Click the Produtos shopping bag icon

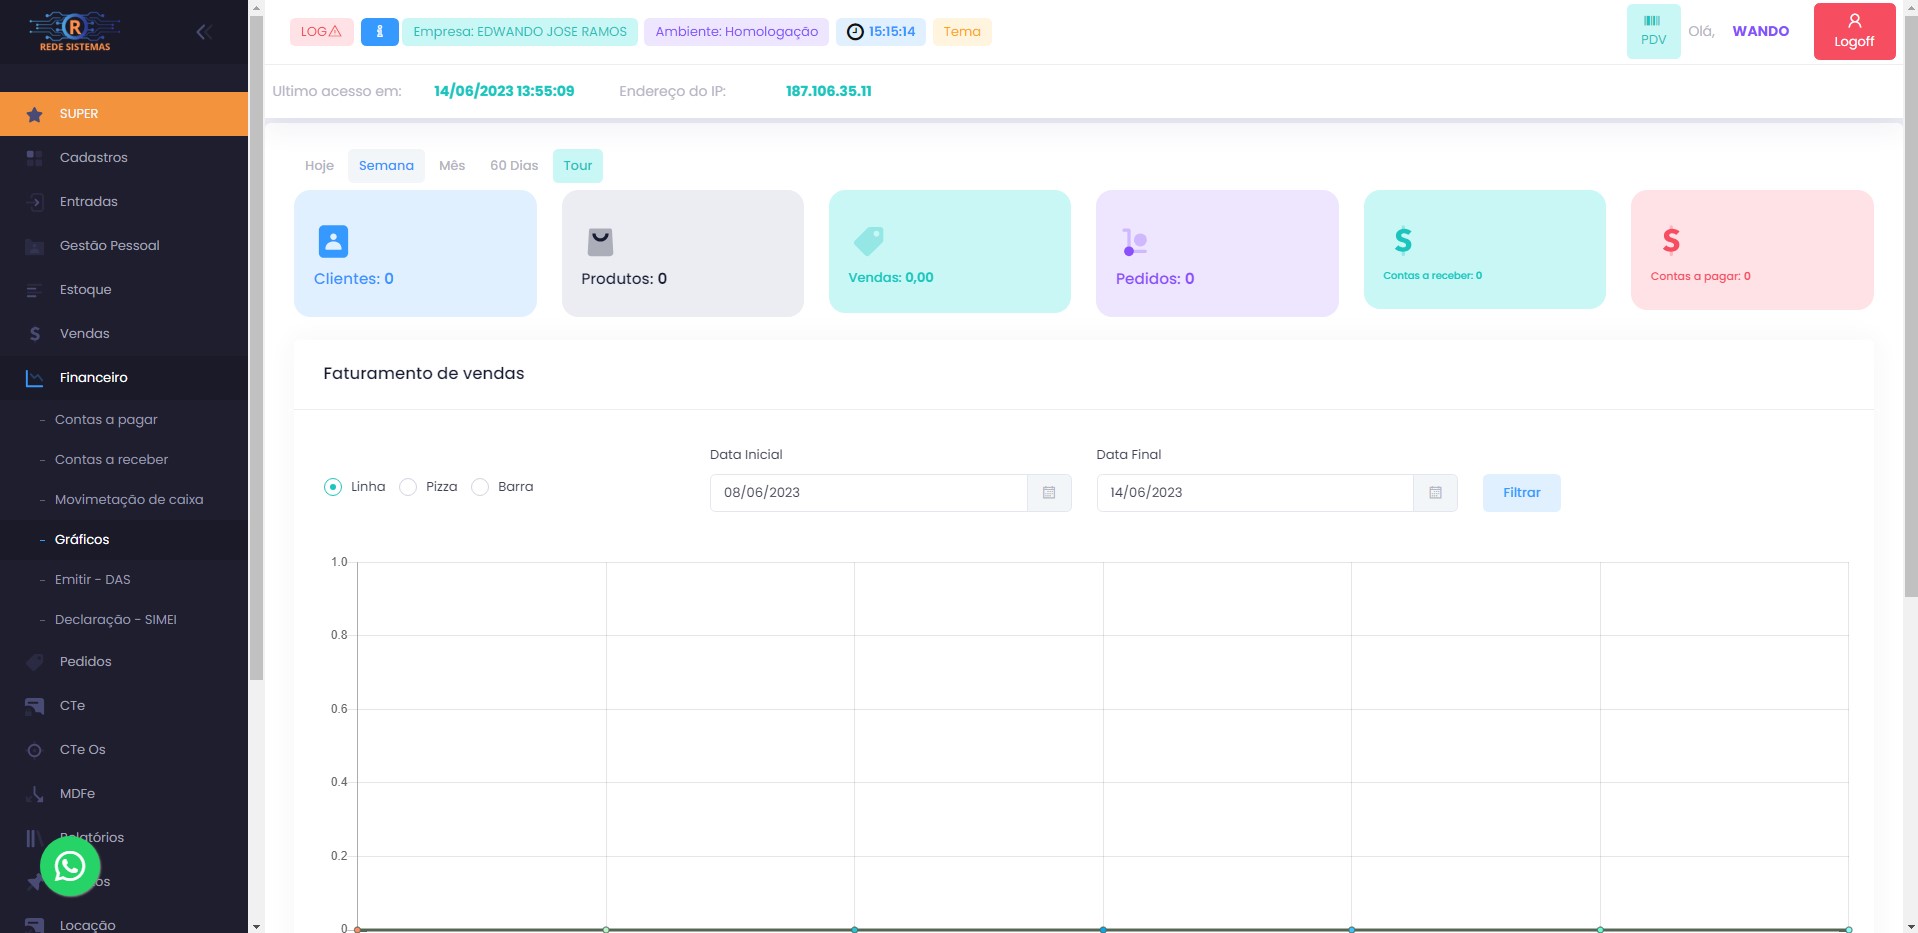pos(600,241)
